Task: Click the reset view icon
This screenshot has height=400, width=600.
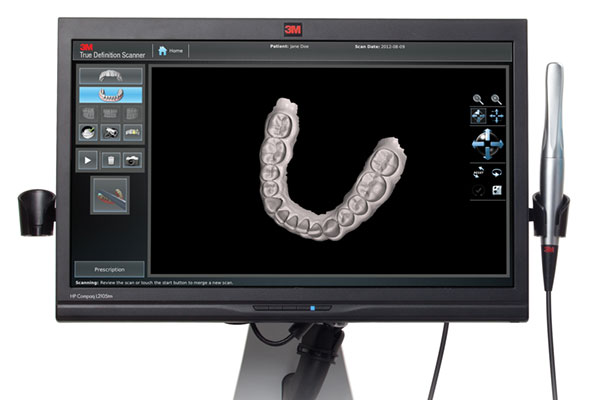Action: 478,172
